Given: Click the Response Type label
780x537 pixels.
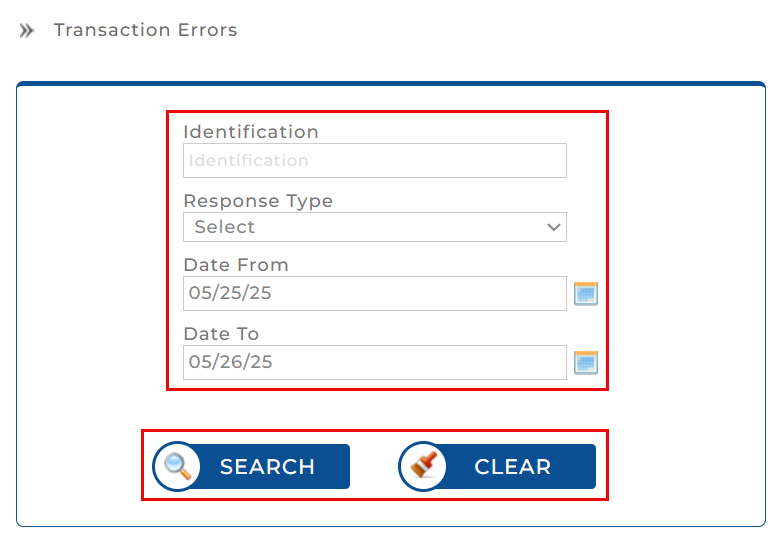Looking at the screenshot, I should click(258, 201).
